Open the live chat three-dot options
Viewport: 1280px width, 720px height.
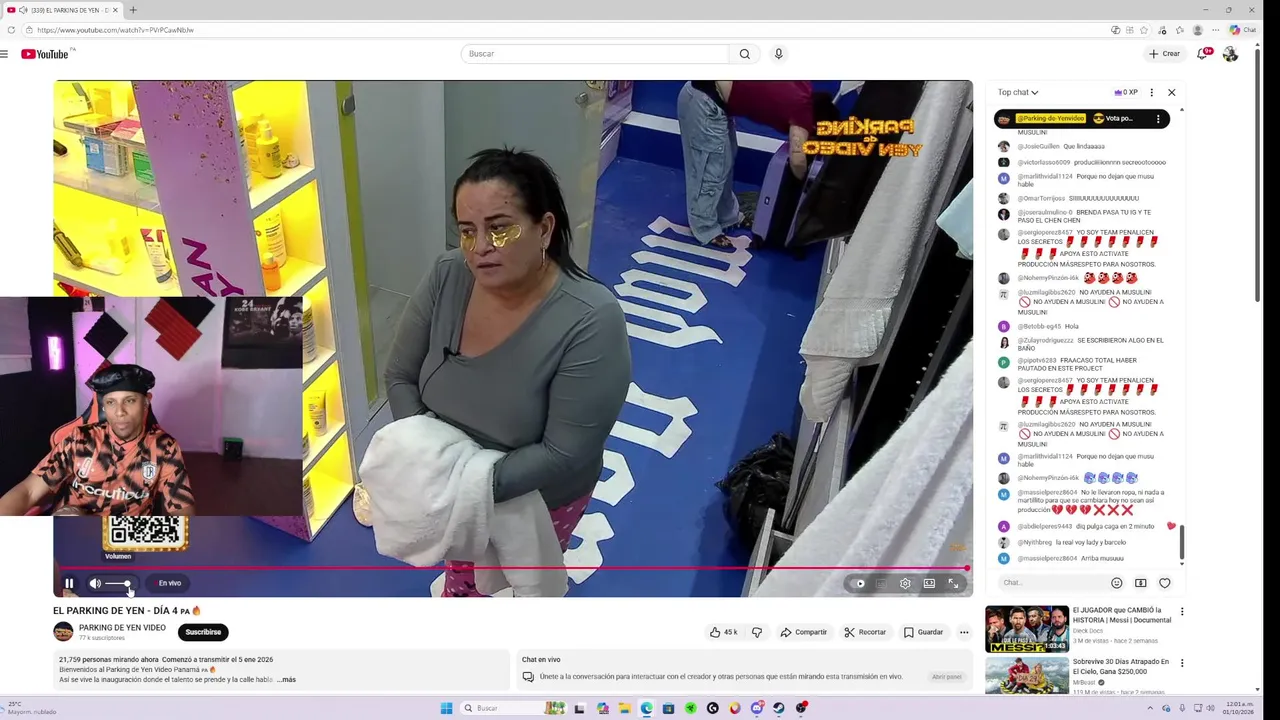click(1151, 92)
